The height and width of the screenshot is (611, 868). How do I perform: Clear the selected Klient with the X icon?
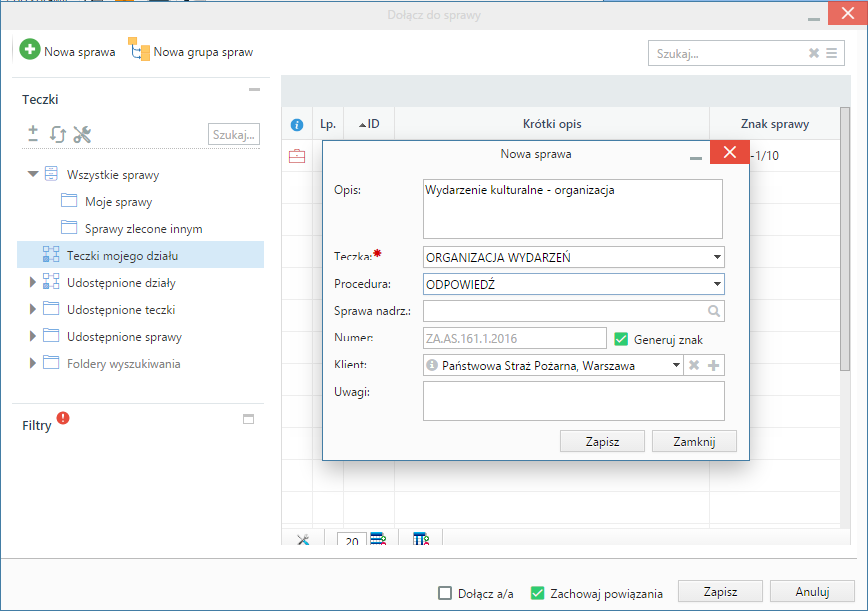[694, 366]
